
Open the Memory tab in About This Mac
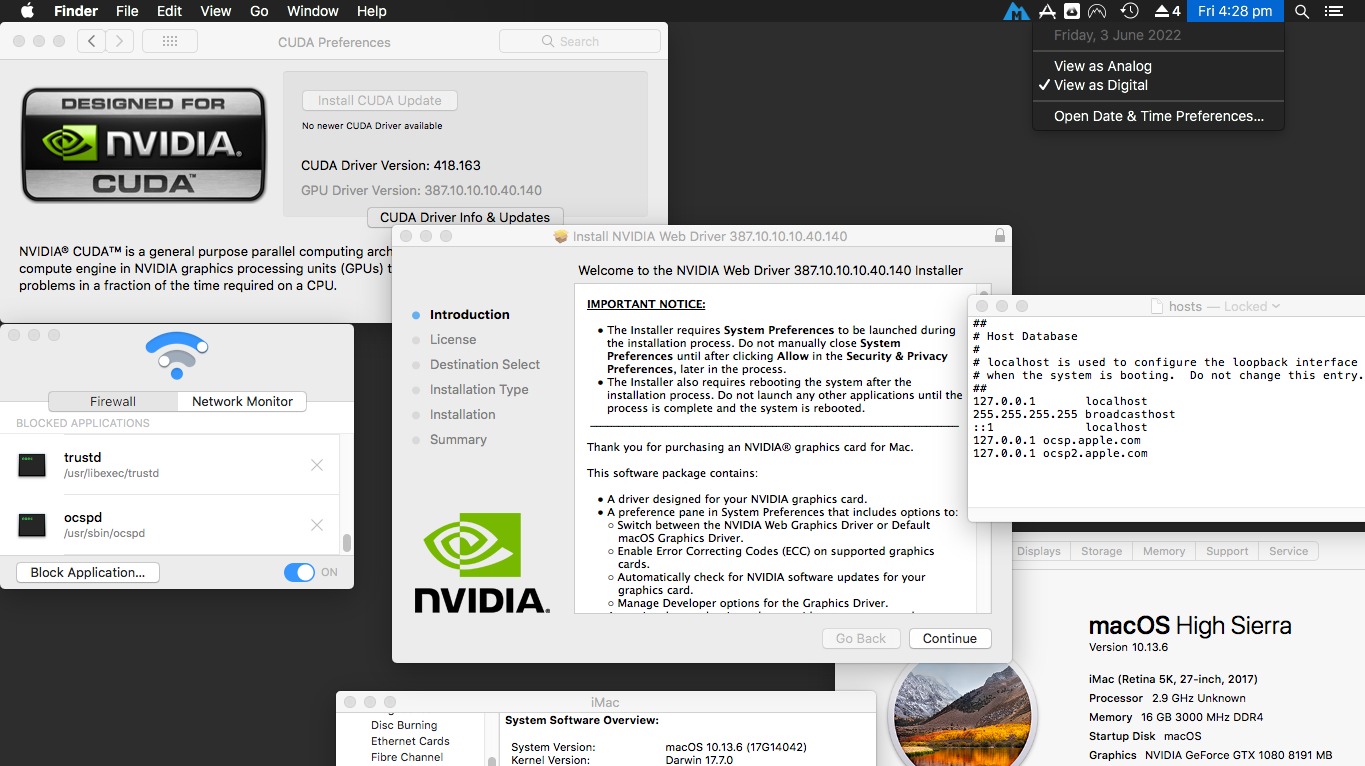coord(1164,551)
